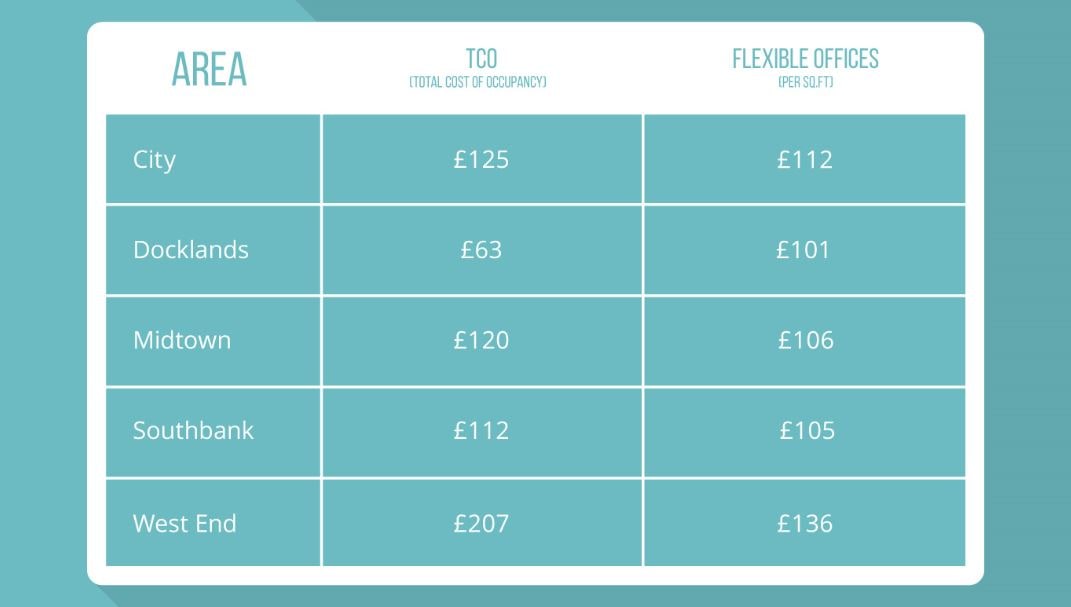The width and height of the screenshot is (1071, 607).
Task: Select the Midtown row label
Action: 182,340
